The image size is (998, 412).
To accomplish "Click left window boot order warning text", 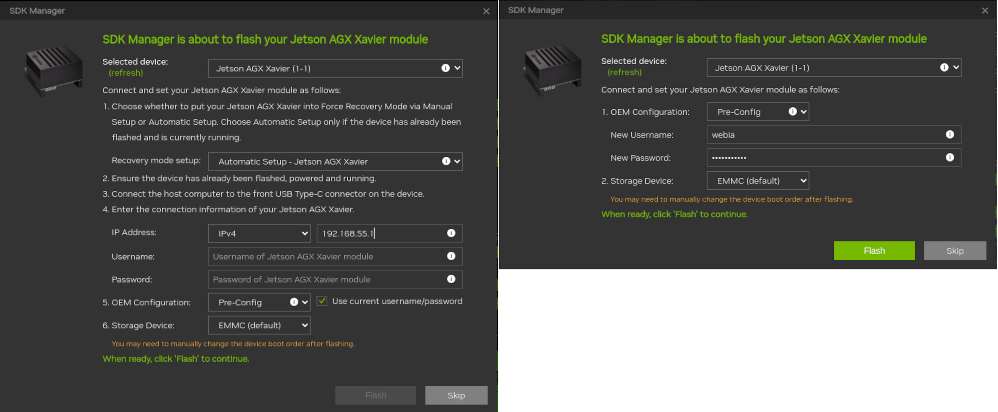I will coord(233,344).
